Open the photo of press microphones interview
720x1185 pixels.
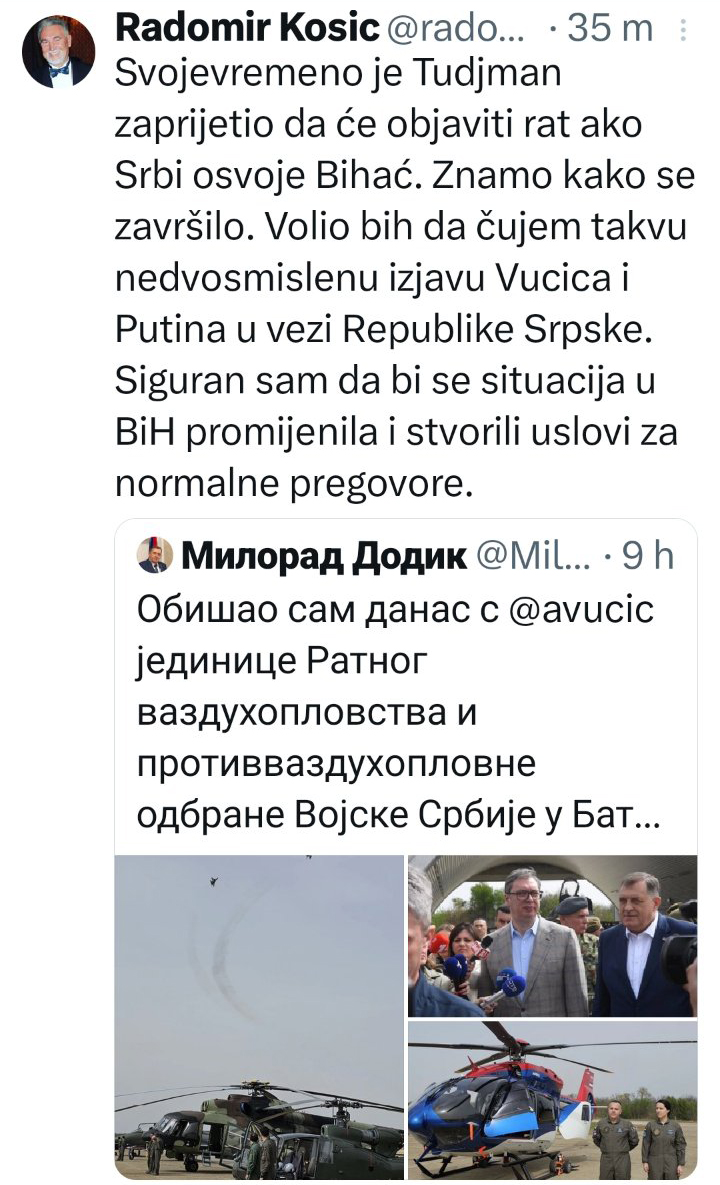(x=552, y=936)
